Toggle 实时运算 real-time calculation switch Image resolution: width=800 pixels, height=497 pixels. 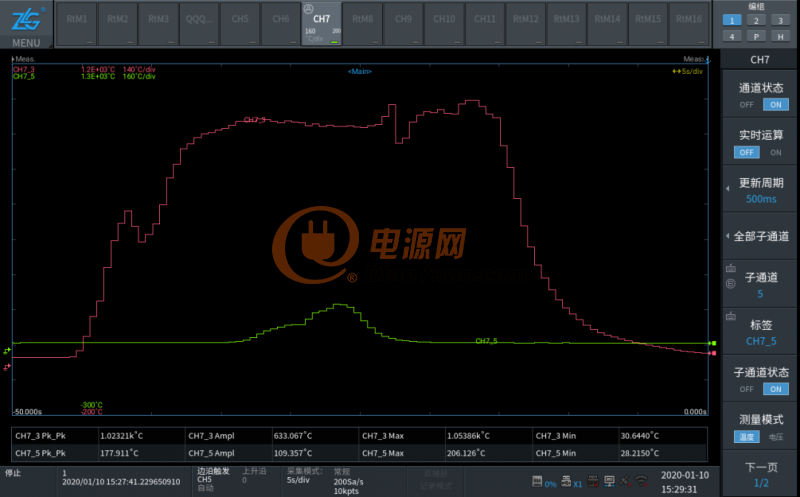(x=762, y=152)
